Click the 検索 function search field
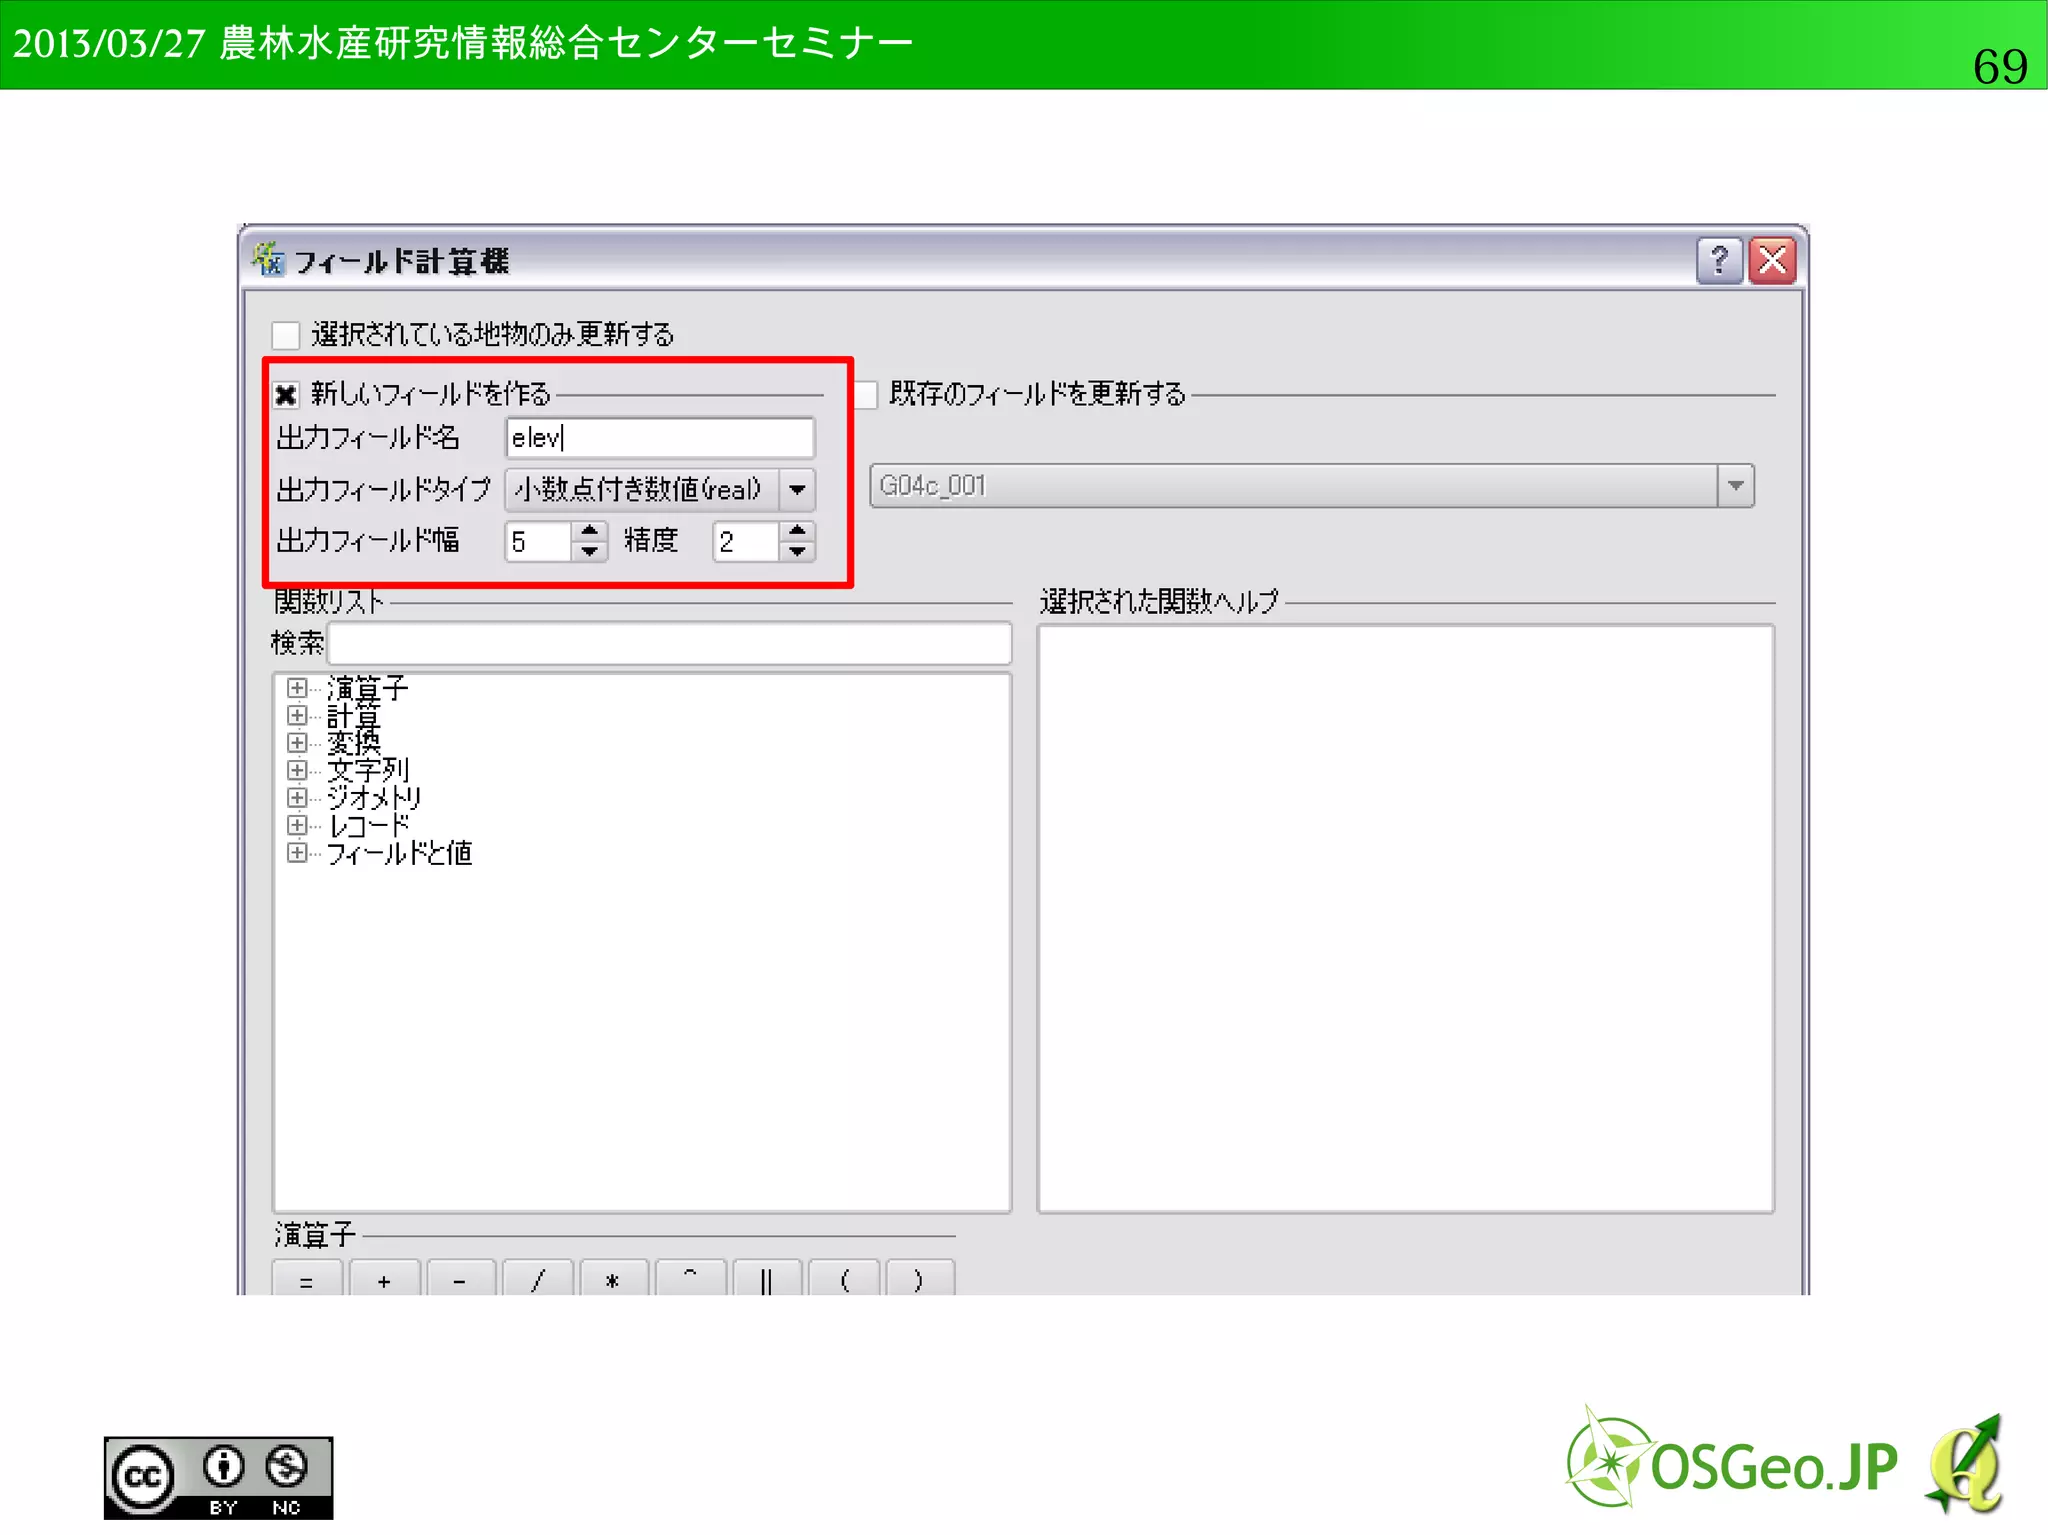The width and height of the screenshot is (2048, 1535). (670, 643)
